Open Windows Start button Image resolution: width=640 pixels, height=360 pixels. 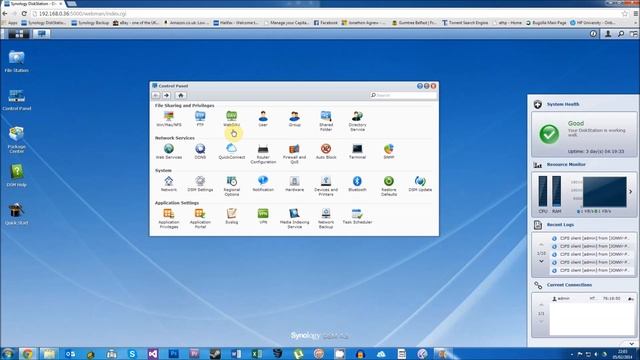8,353
